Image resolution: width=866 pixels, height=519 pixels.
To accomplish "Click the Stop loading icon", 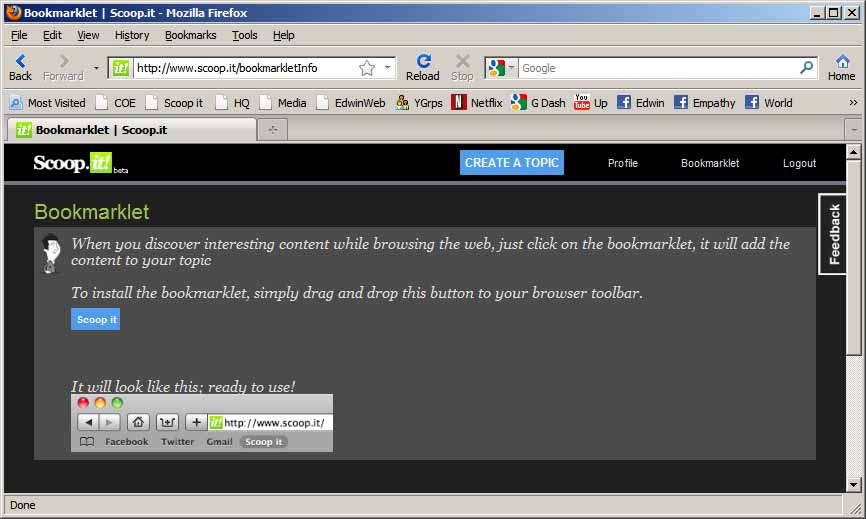I will 462,62.
